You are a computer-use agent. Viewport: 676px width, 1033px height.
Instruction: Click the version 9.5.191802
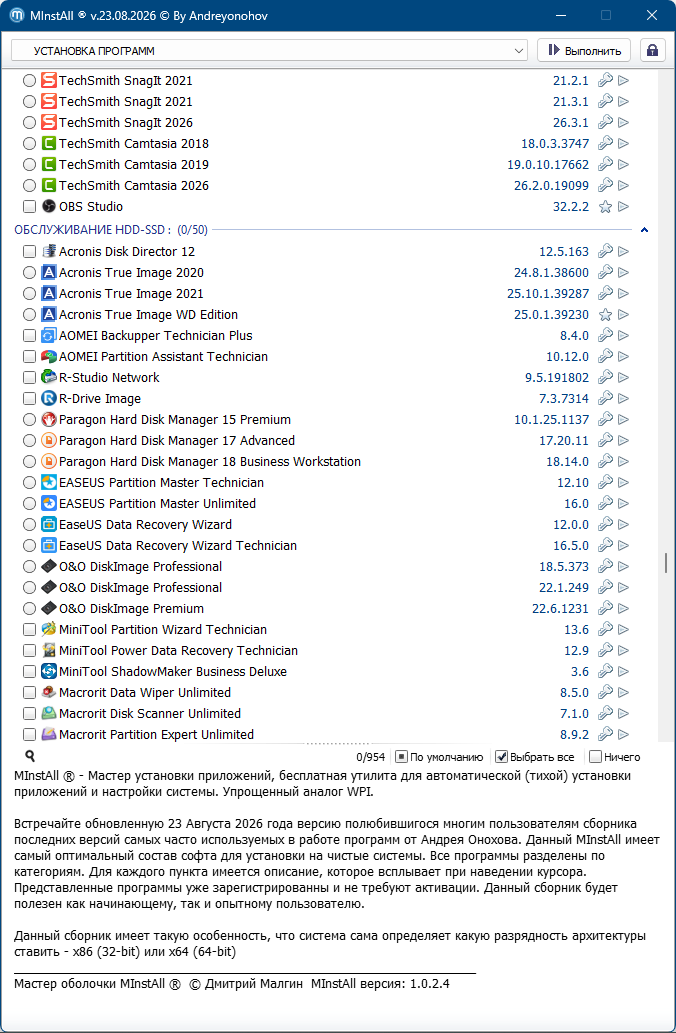[557, 378]
